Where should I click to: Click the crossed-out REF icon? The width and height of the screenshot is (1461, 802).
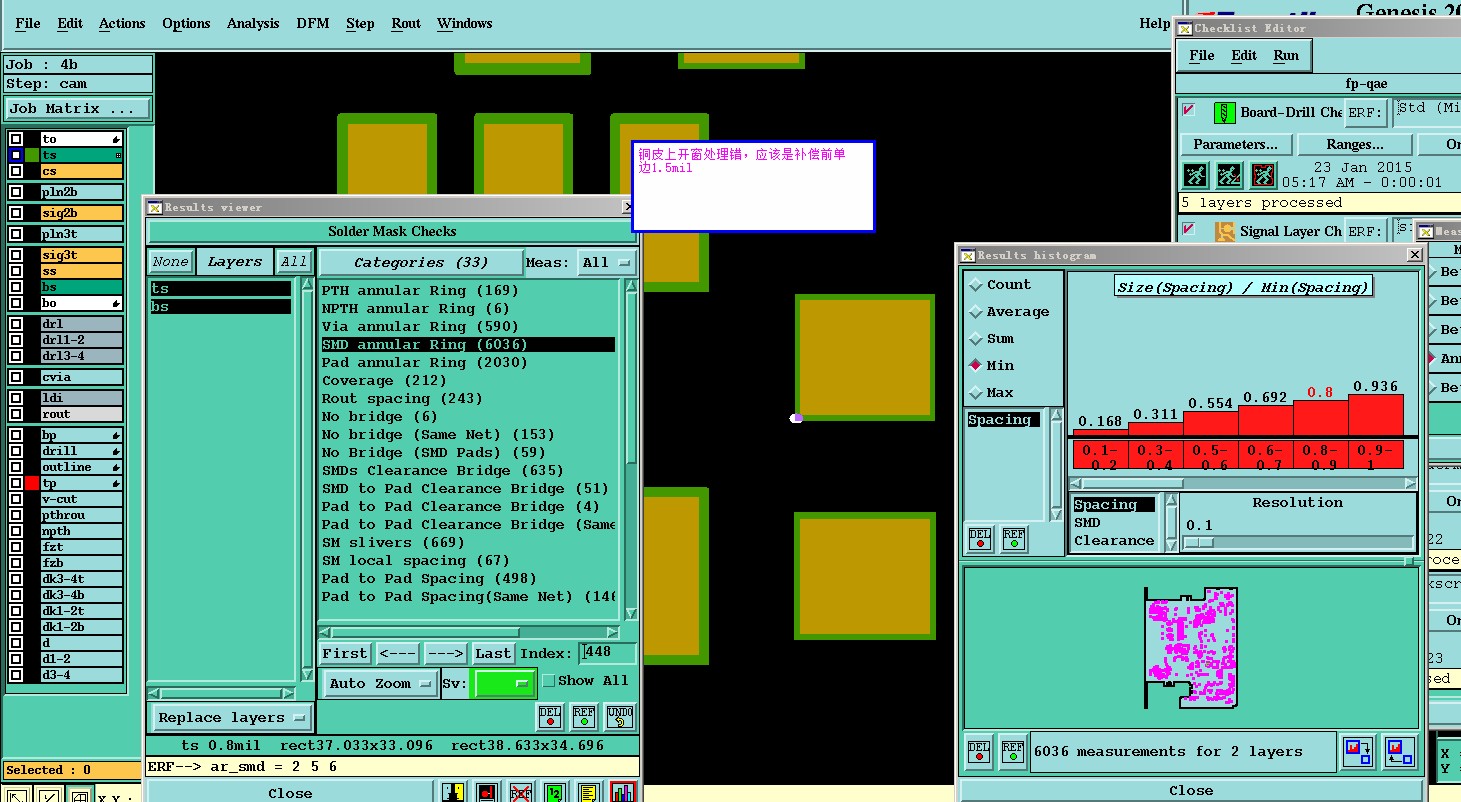[520, 792]
